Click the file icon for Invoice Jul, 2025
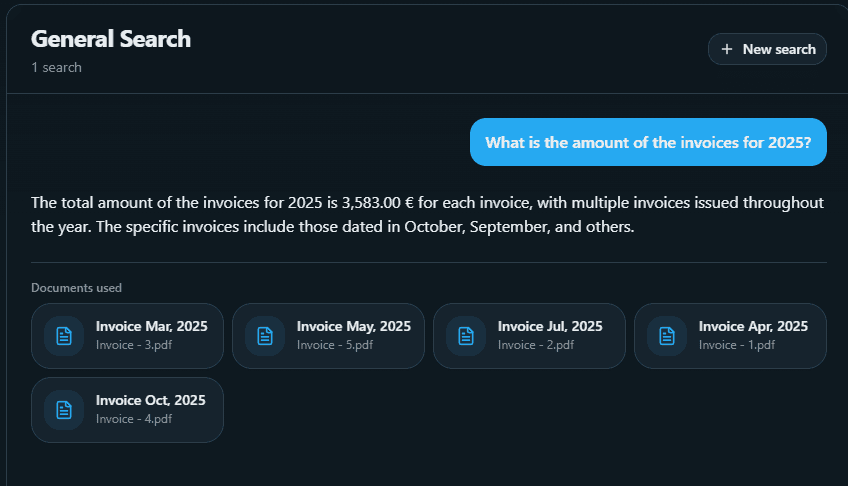This screenshot has width=848, height=486. pyautogui.click(x=466, y=336)
